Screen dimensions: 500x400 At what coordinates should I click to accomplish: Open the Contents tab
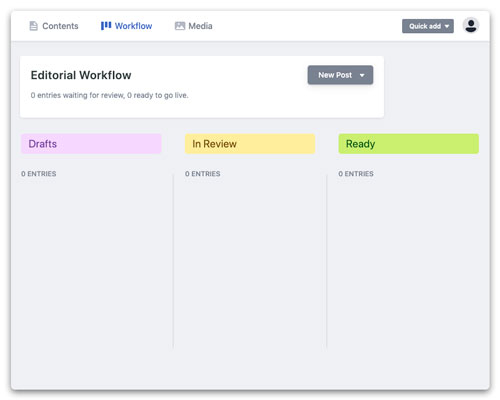coord(54,26)
